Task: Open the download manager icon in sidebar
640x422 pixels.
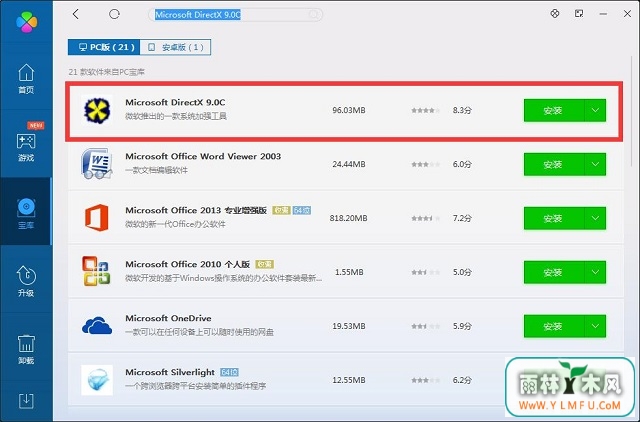Action: pos(26,401)
